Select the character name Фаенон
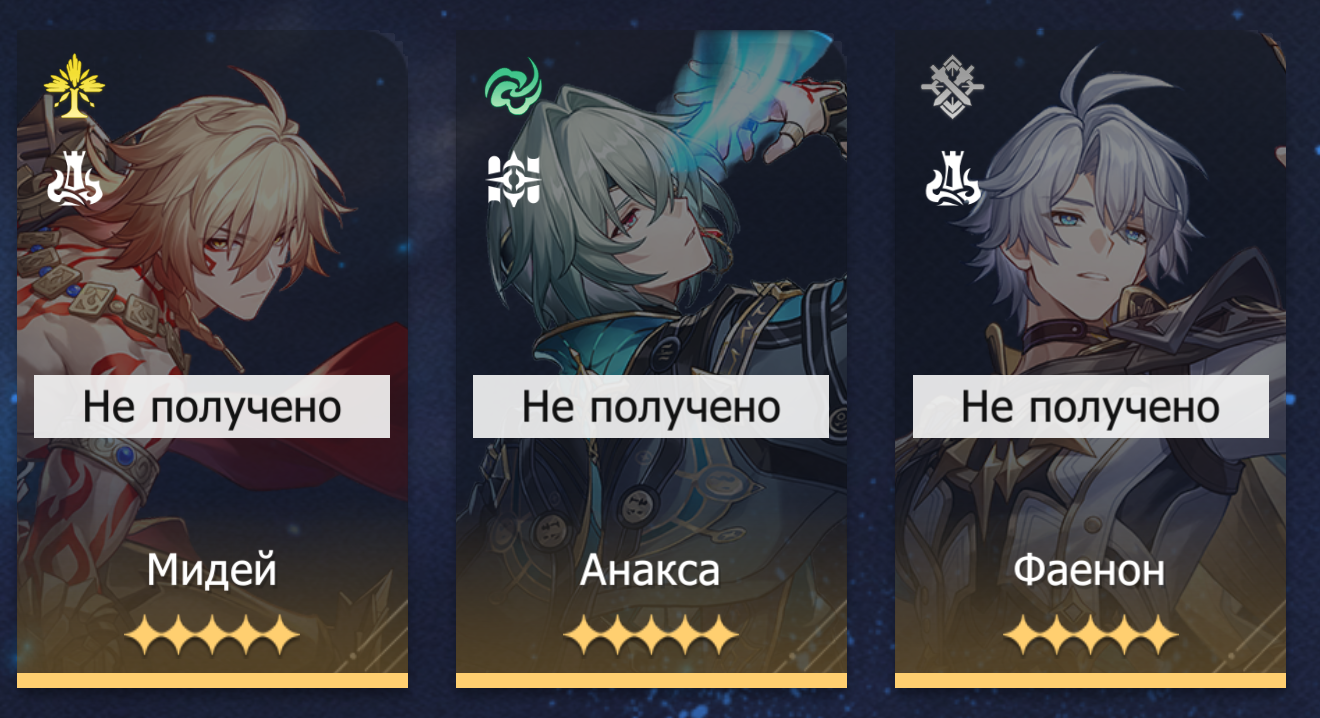The width and height of the screenshot is (1320, 718). coord(1089,571)
